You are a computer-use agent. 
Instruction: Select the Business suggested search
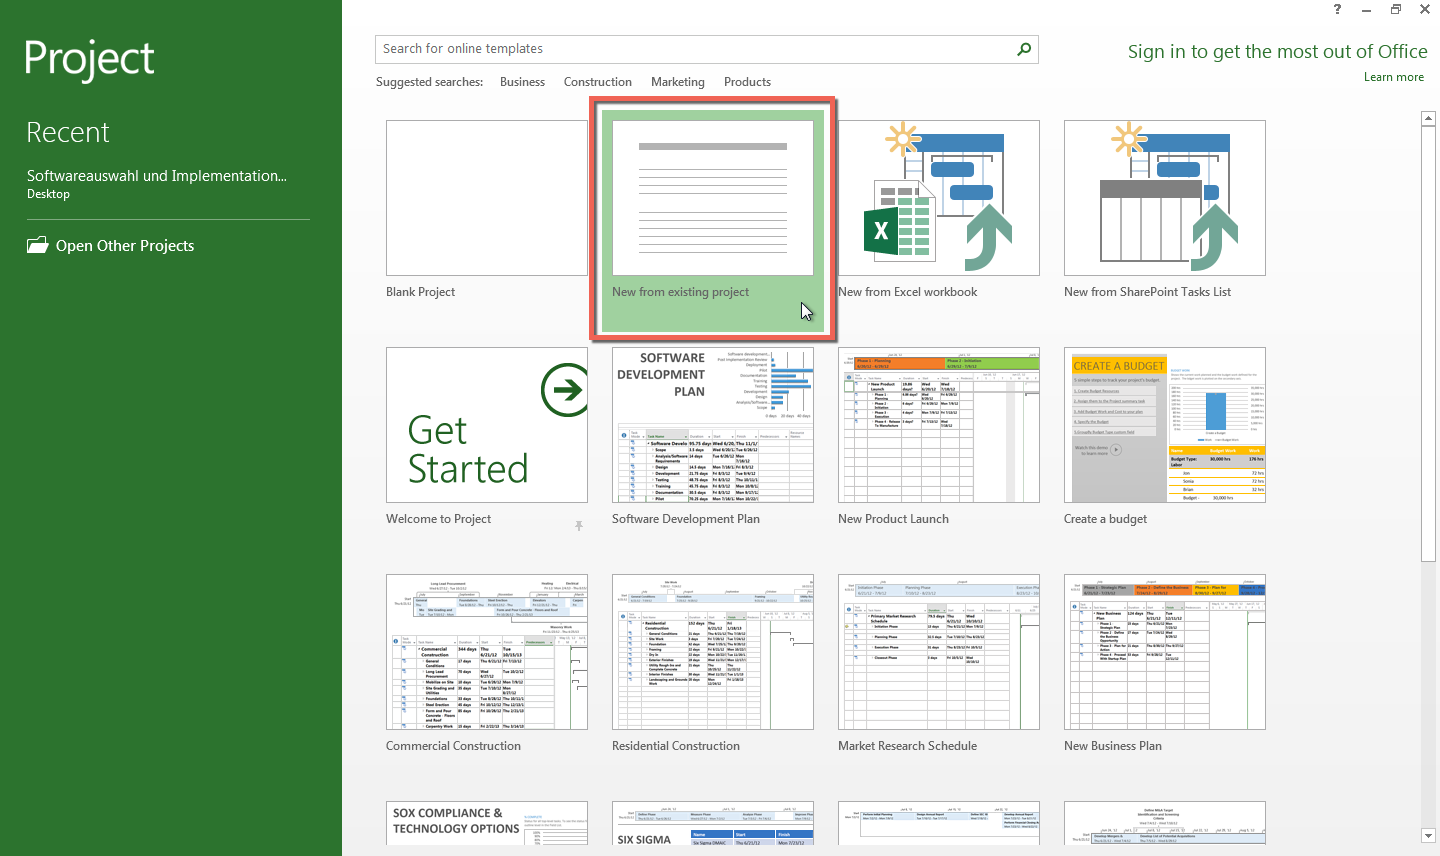point(522,81)
